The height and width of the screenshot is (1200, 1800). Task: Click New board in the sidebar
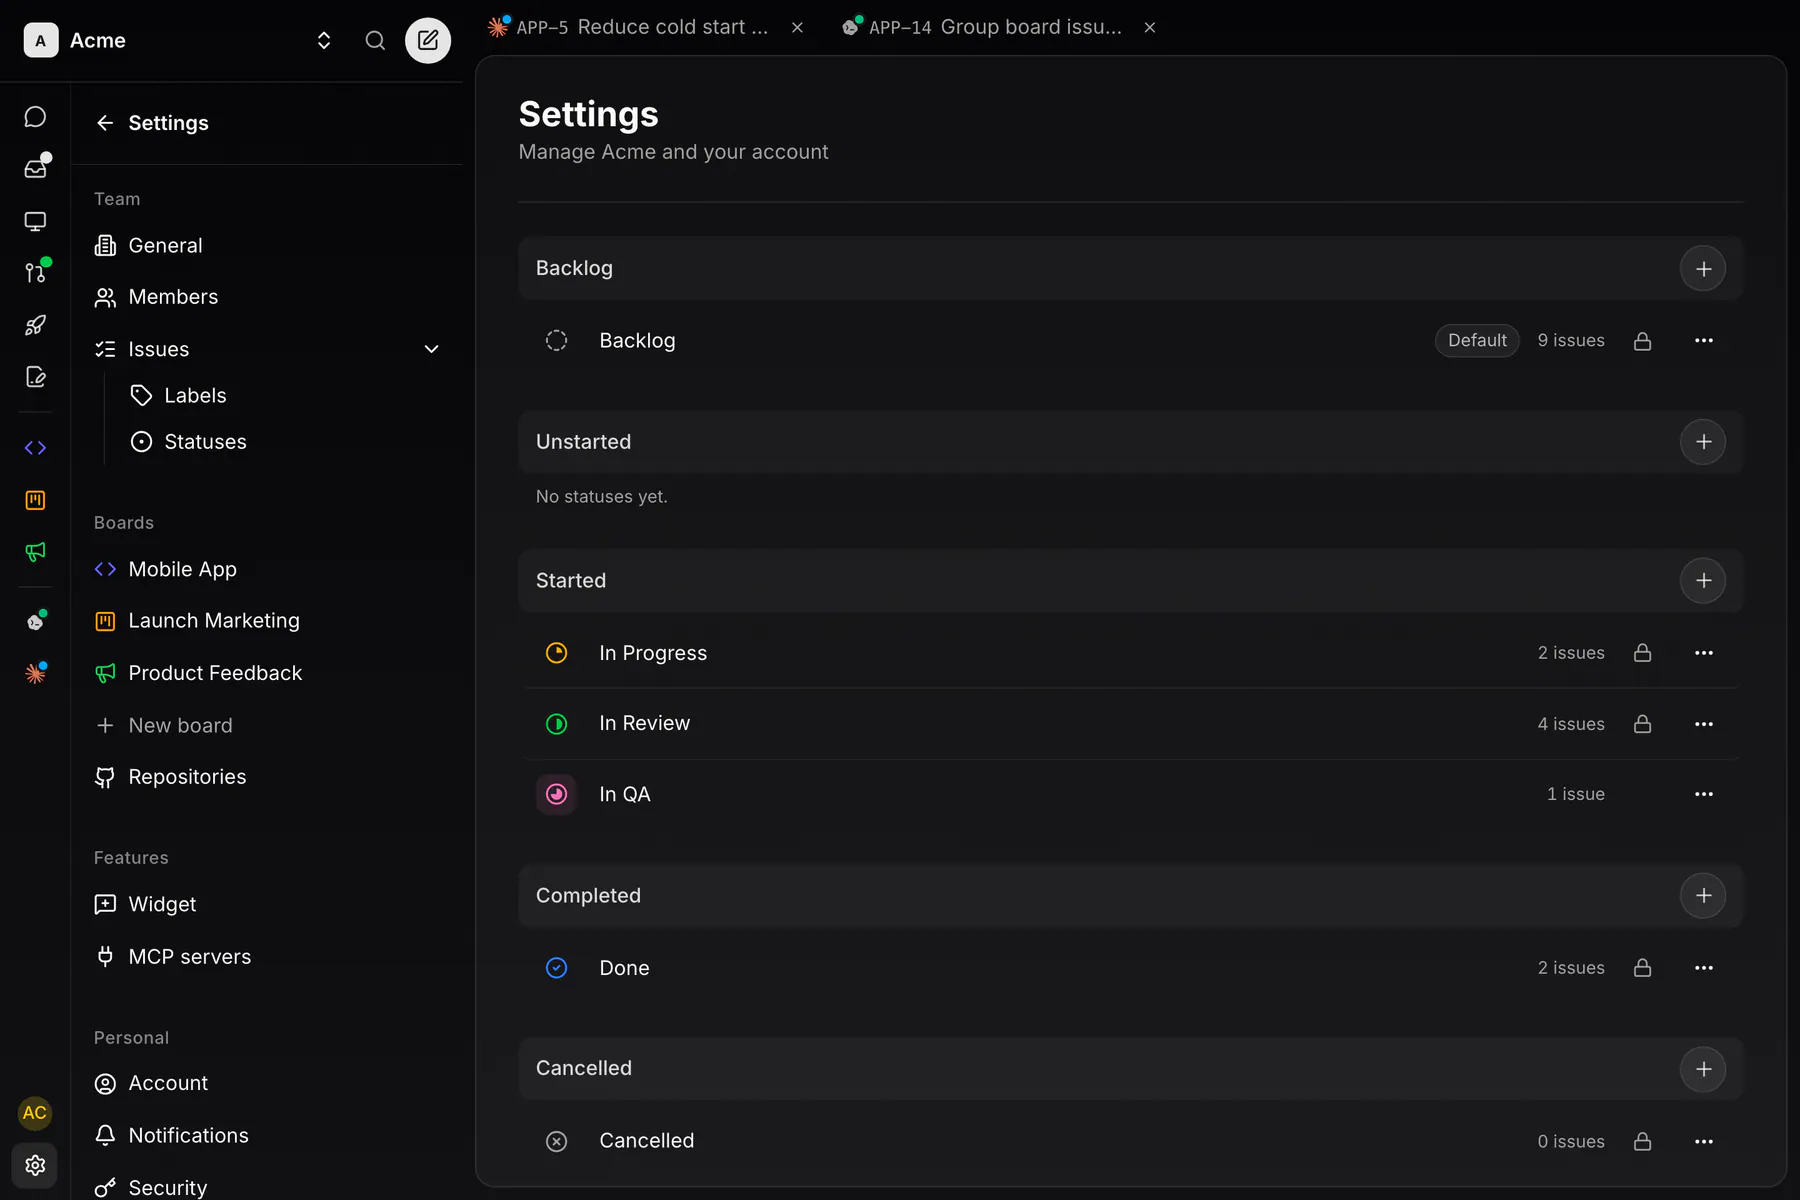tap(164, 725)
